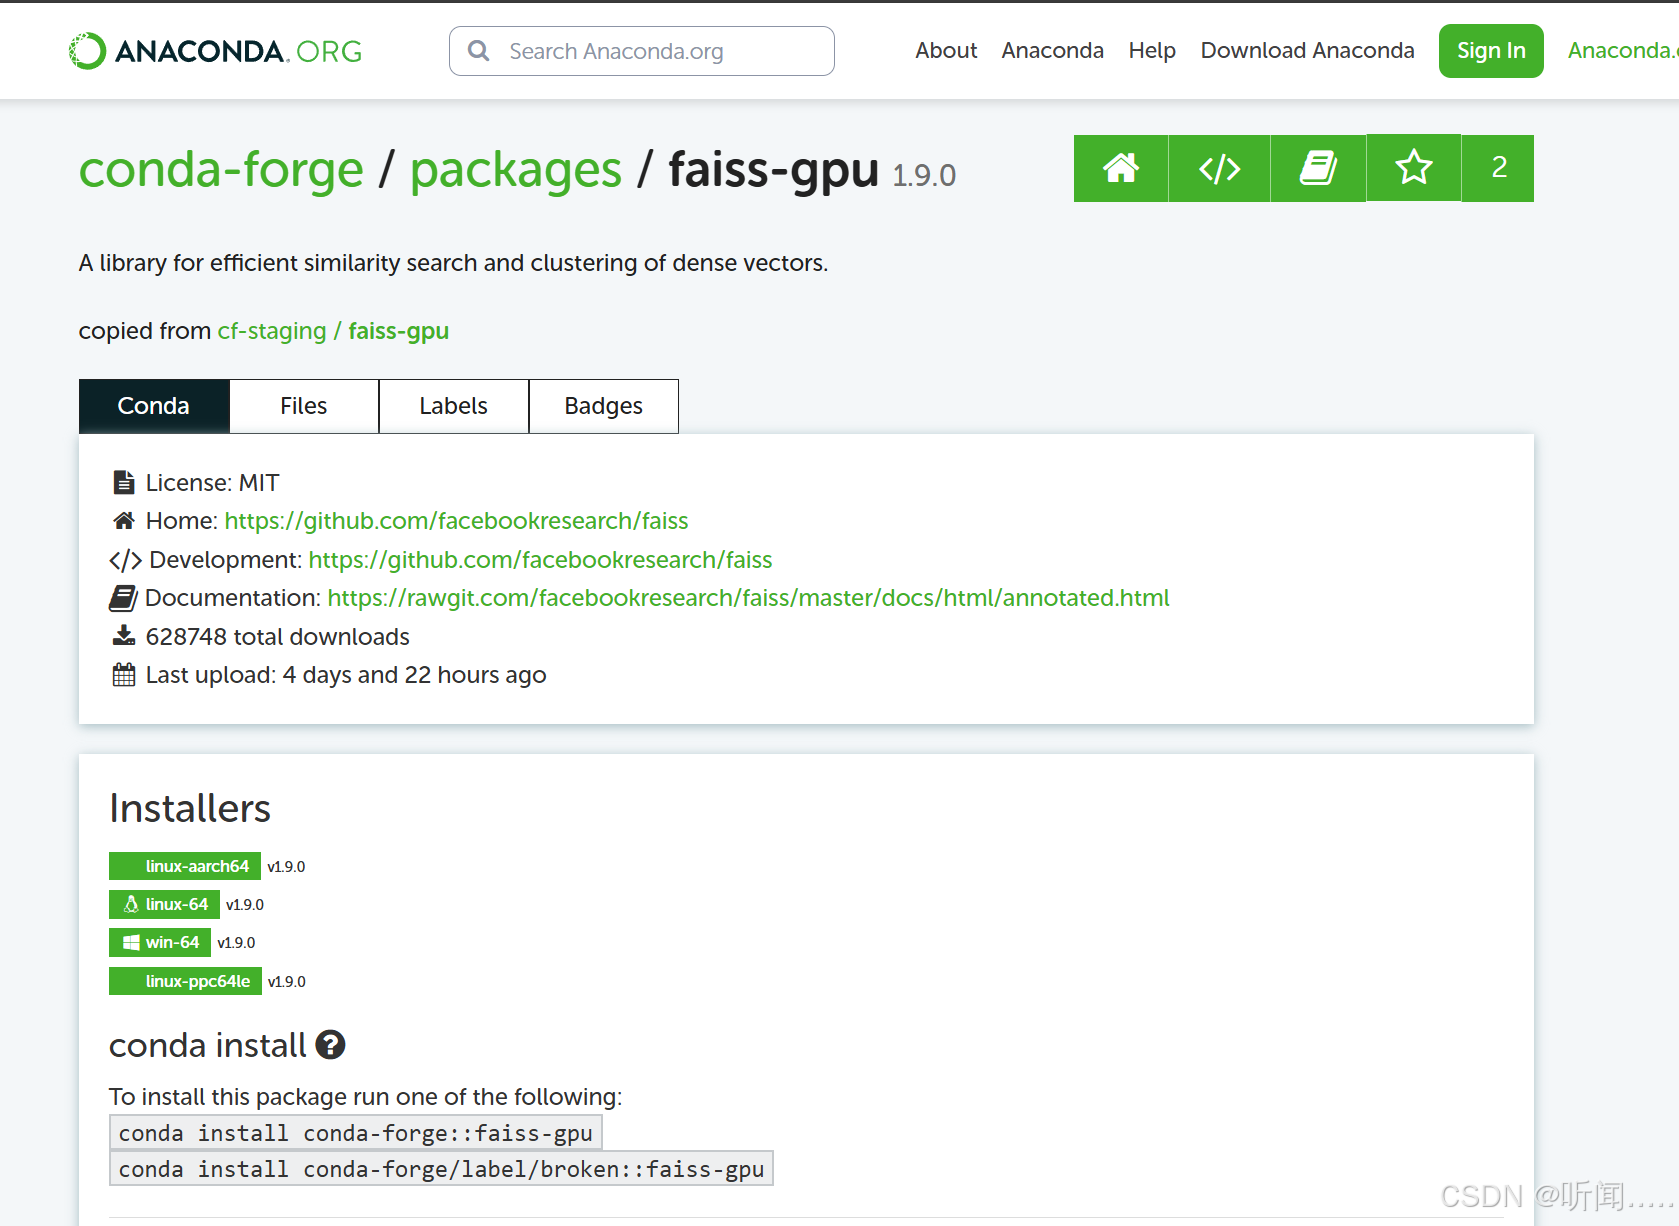This screenshot has width=1679, height=1226.
Task: Open the conda-forge channel link in heading
Action: click(221, 170)
